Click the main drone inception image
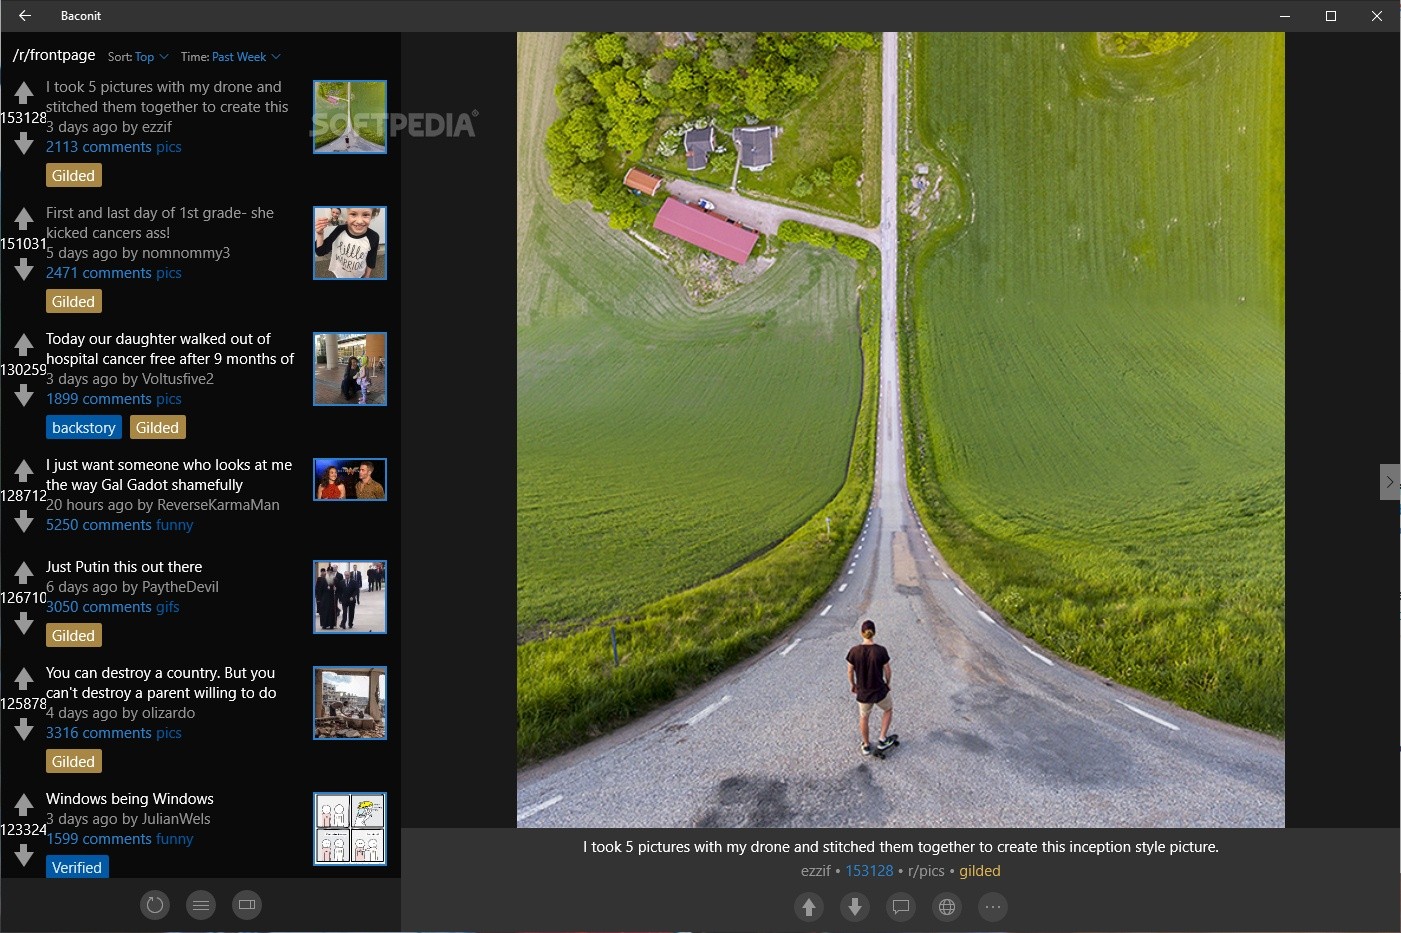 click(900, 430)
